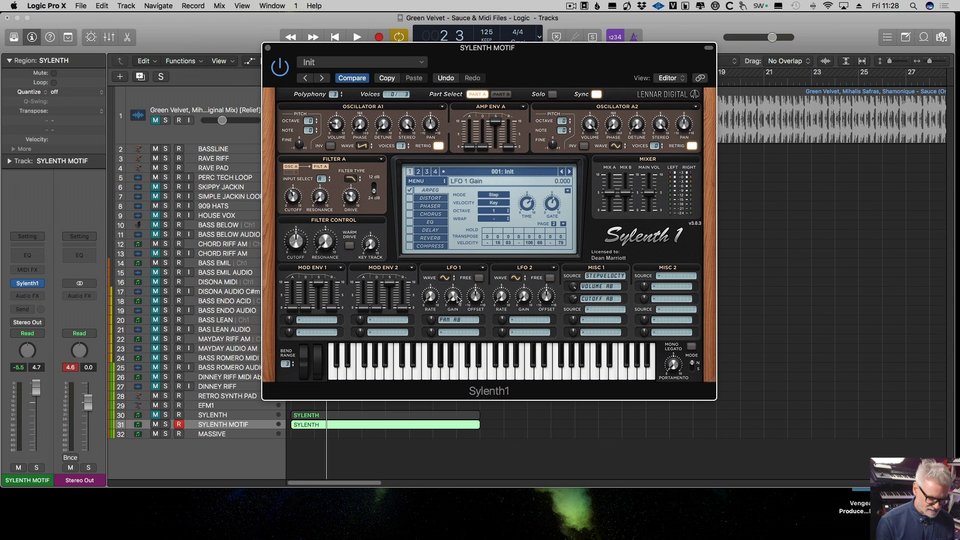Open the Init preset dropdown

(362, 62)
